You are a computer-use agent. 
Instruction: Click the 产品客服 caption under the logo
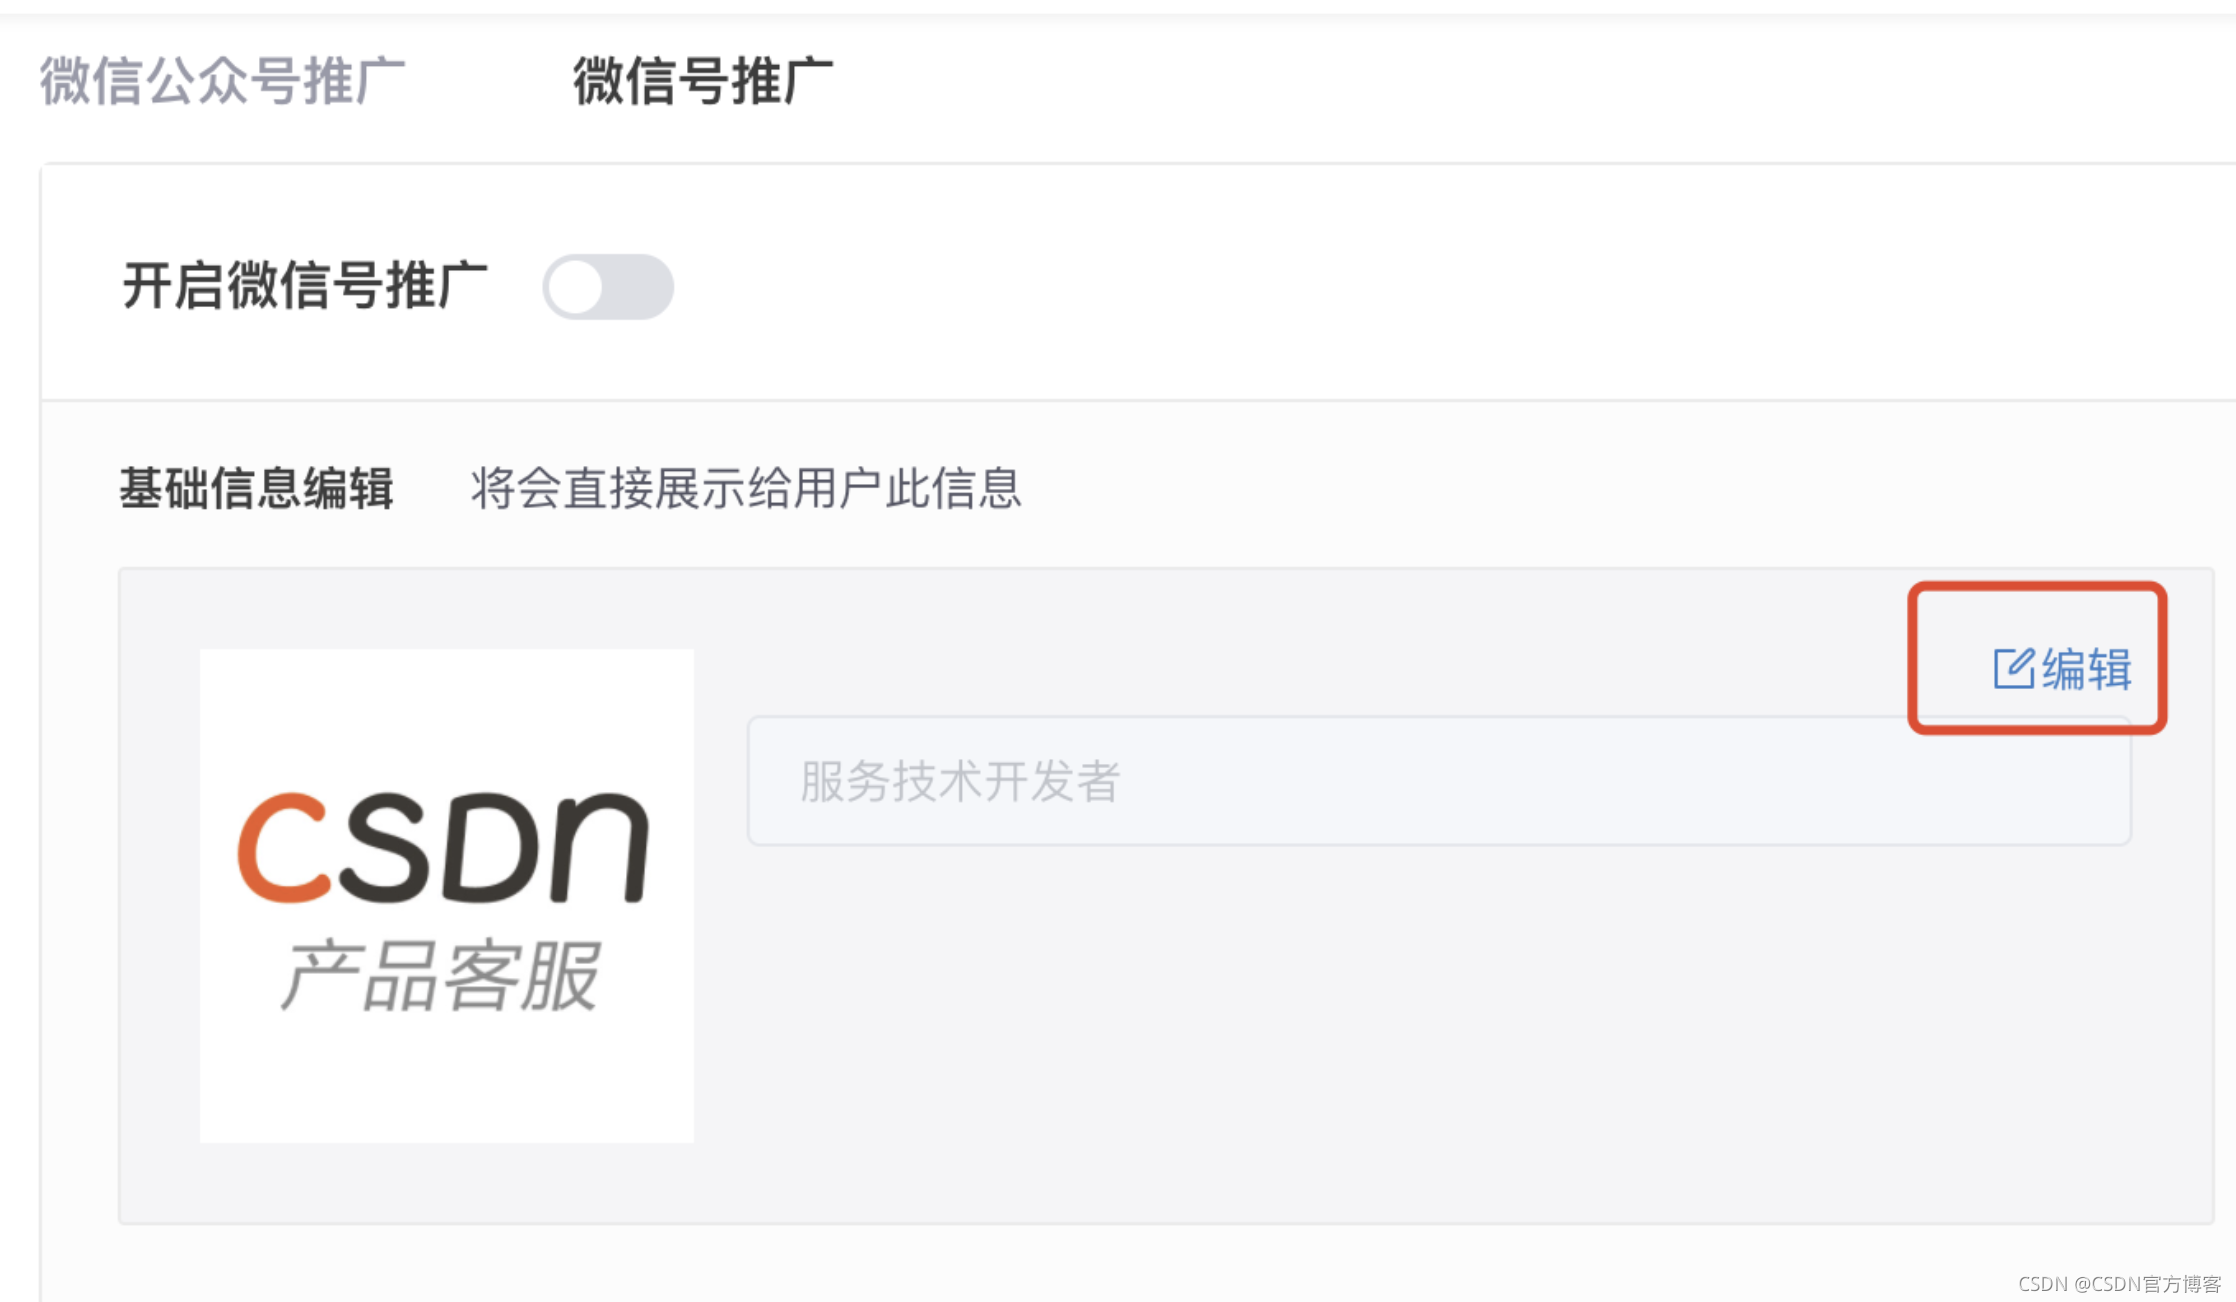(439, 975)
